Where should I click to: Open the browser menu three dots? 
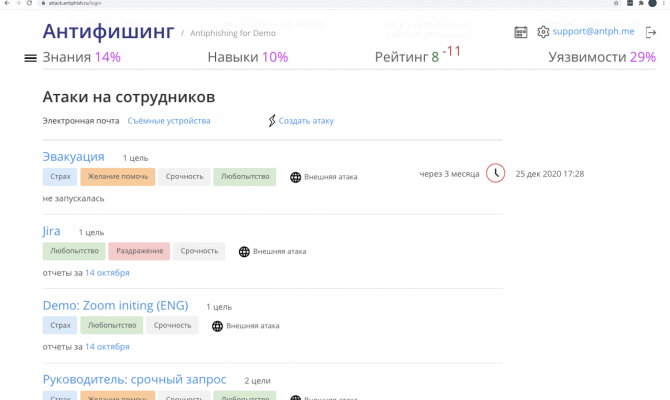coord(664,3)
